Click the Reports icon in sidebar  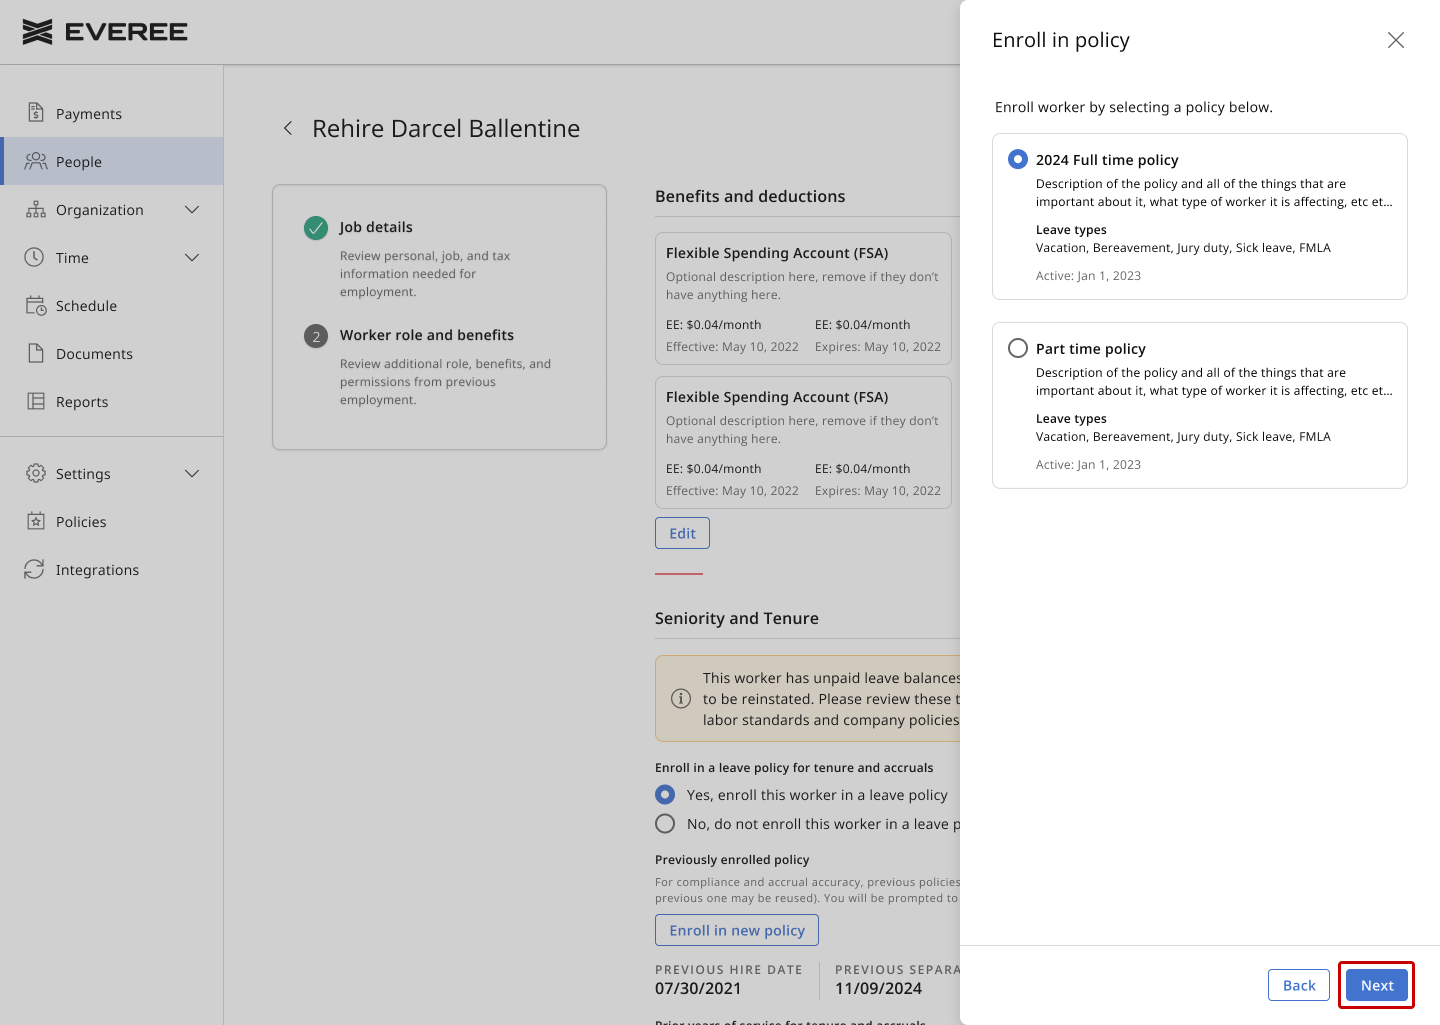tap(36, 401)
